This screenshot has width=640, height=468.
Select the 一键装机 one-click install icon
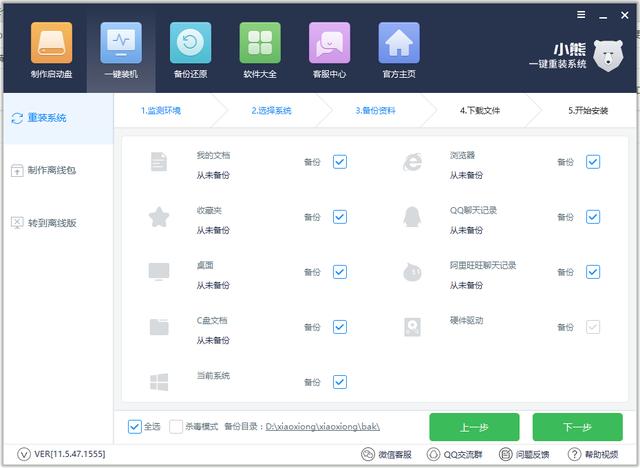click(x=121, y=43)
